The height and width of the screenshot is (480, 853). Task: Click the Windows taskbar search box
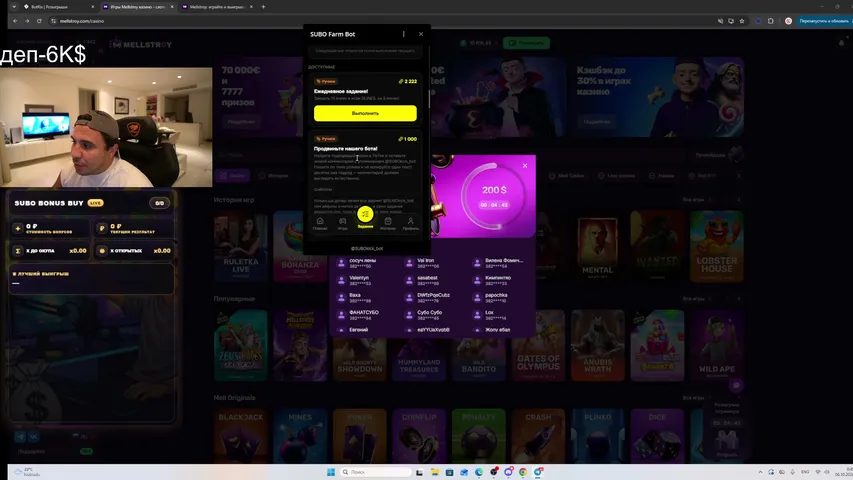(x=375, y=472)
